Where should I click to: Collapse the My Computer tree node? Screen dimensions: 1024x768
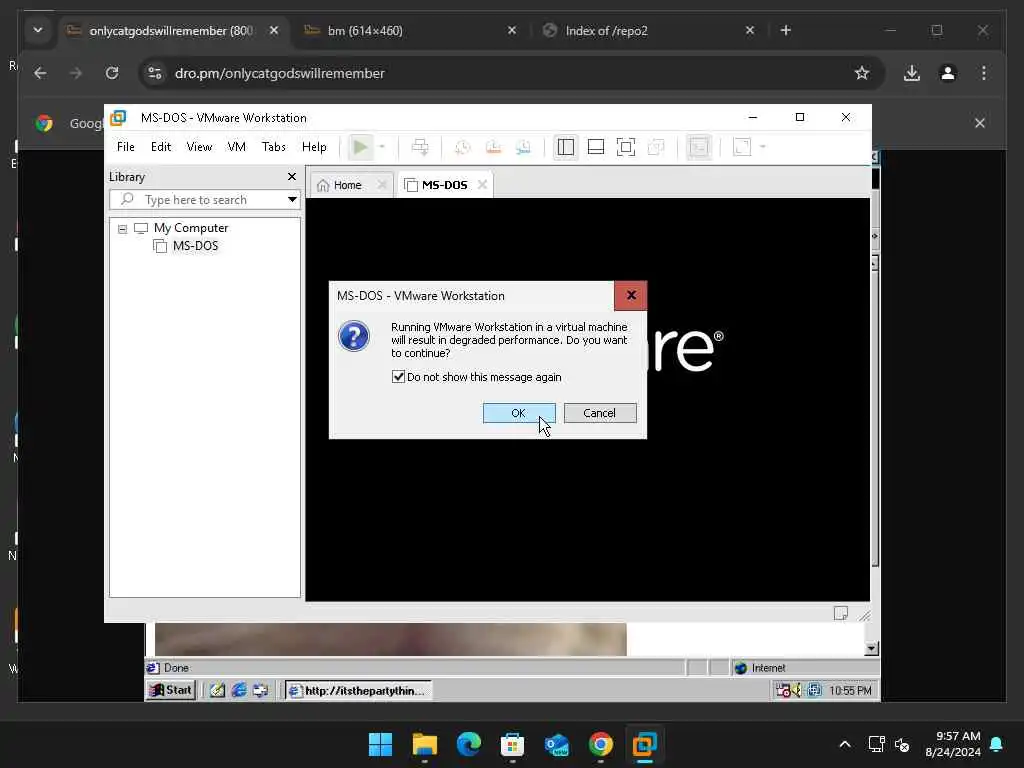pyautogui.click(x=122, y=229)
